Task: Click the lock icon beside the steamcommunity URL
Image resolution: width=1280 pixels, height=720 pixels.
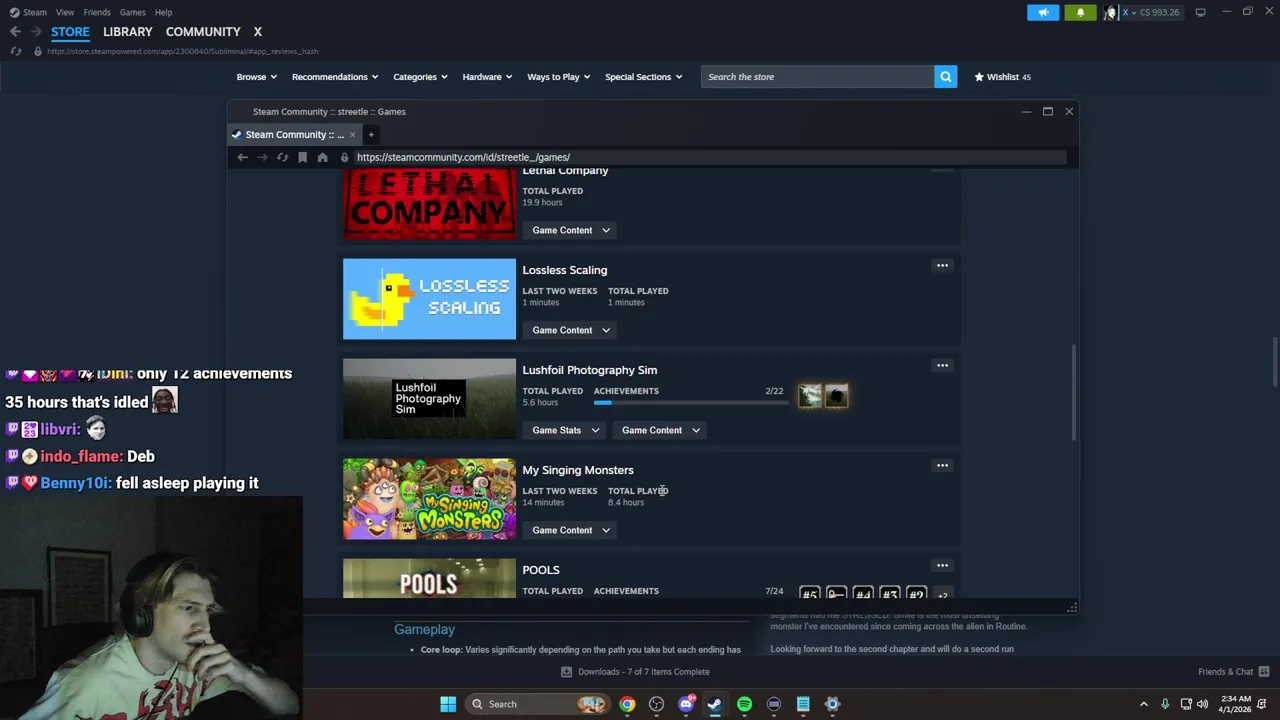Action: click(x=344, y=157)
